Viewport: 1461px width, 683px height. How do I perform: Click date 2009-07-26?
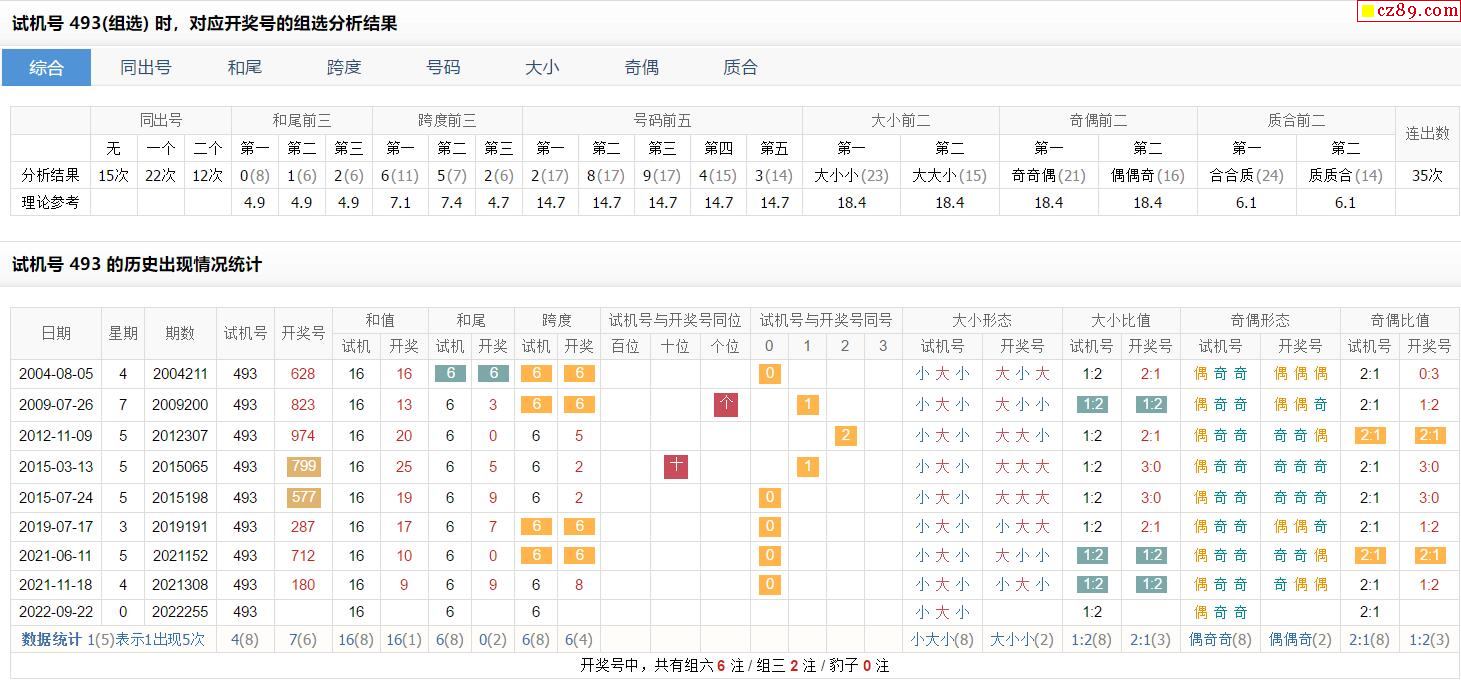(x=56, y=405)
